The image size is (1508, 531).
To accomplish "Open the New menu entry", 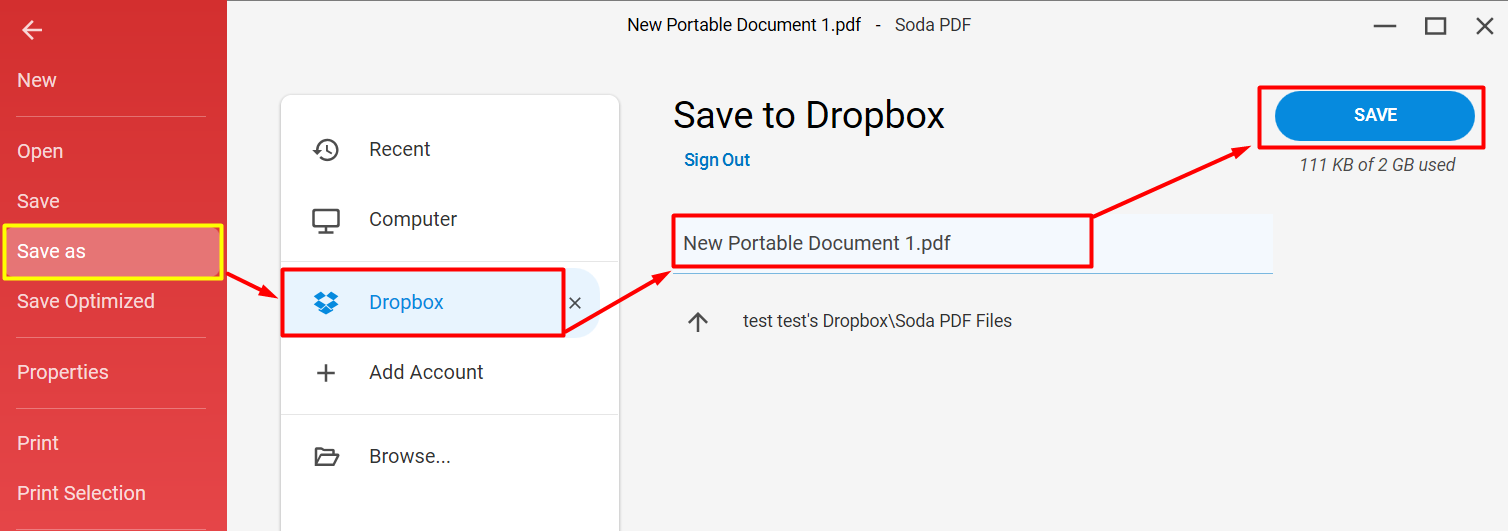I will (37, 80).
